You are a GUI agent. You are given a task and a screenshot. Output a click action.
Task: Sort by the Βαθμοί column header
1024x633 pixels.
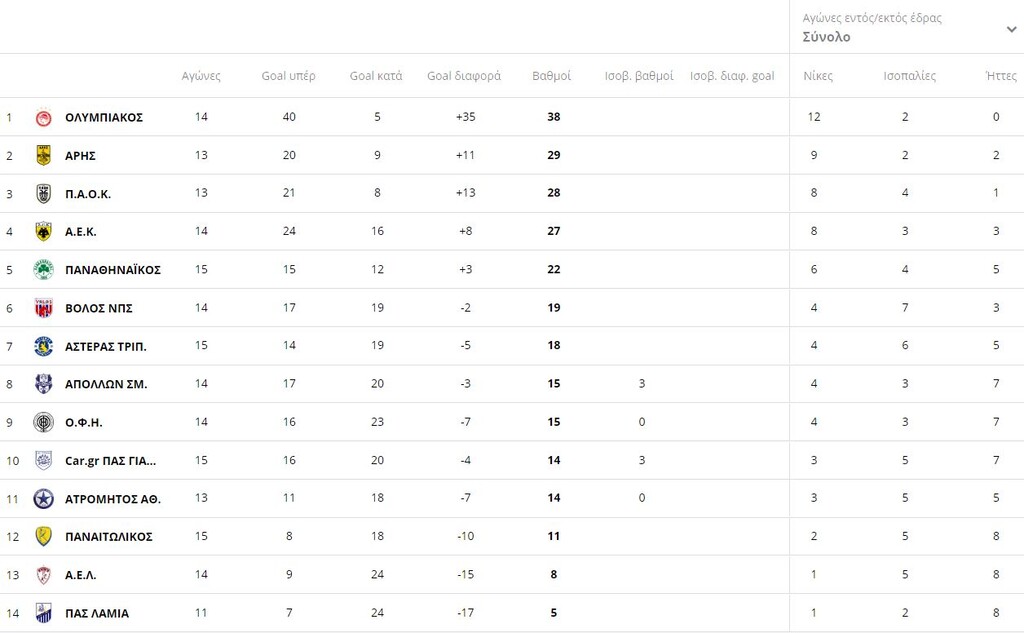pyautogui.click(x=552, y=76)
